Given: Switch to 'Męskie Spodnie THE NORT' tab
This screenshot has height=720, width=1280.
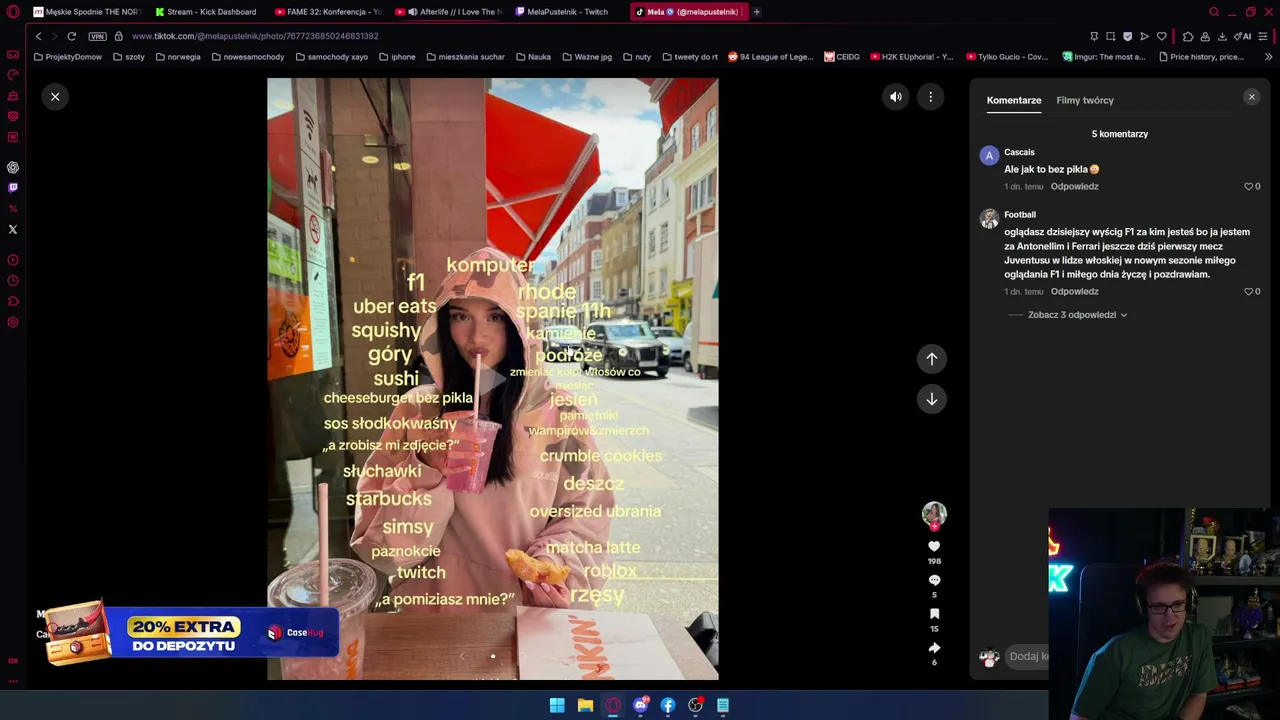Looking at the screenshot, I should 87,12.
